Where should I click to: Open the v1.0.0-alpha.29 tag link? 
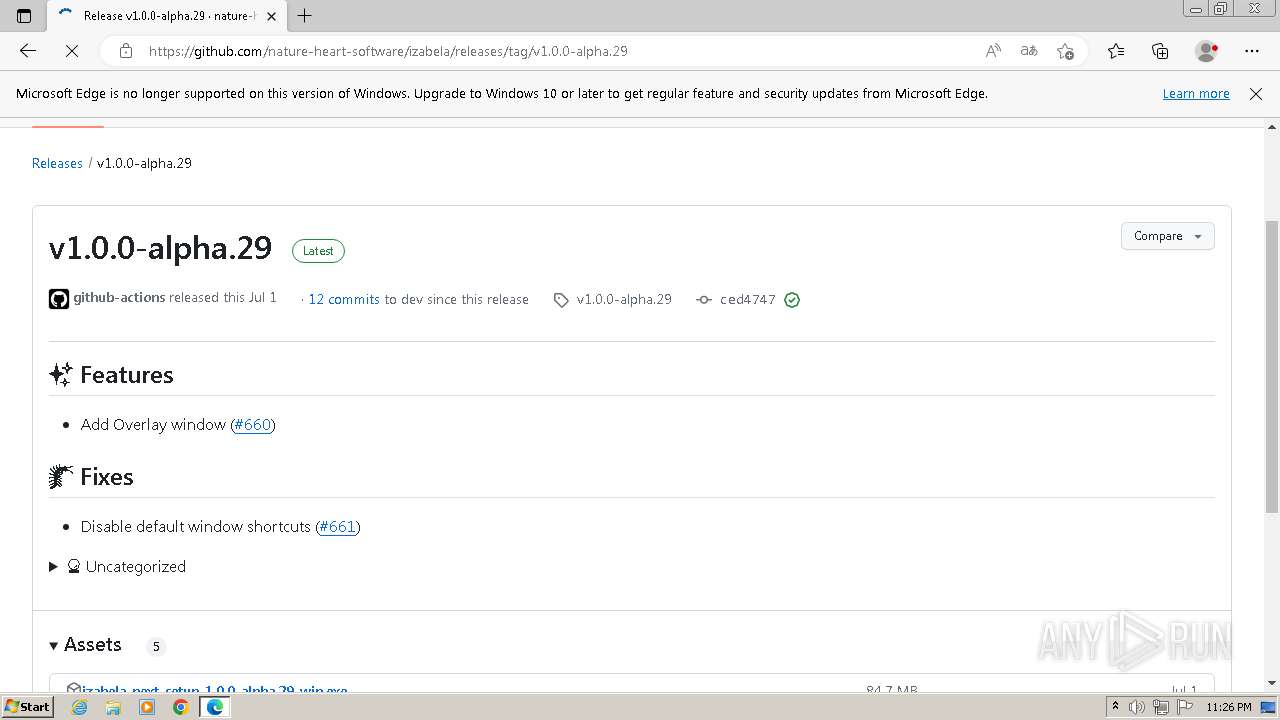click(x=624, y=299)
